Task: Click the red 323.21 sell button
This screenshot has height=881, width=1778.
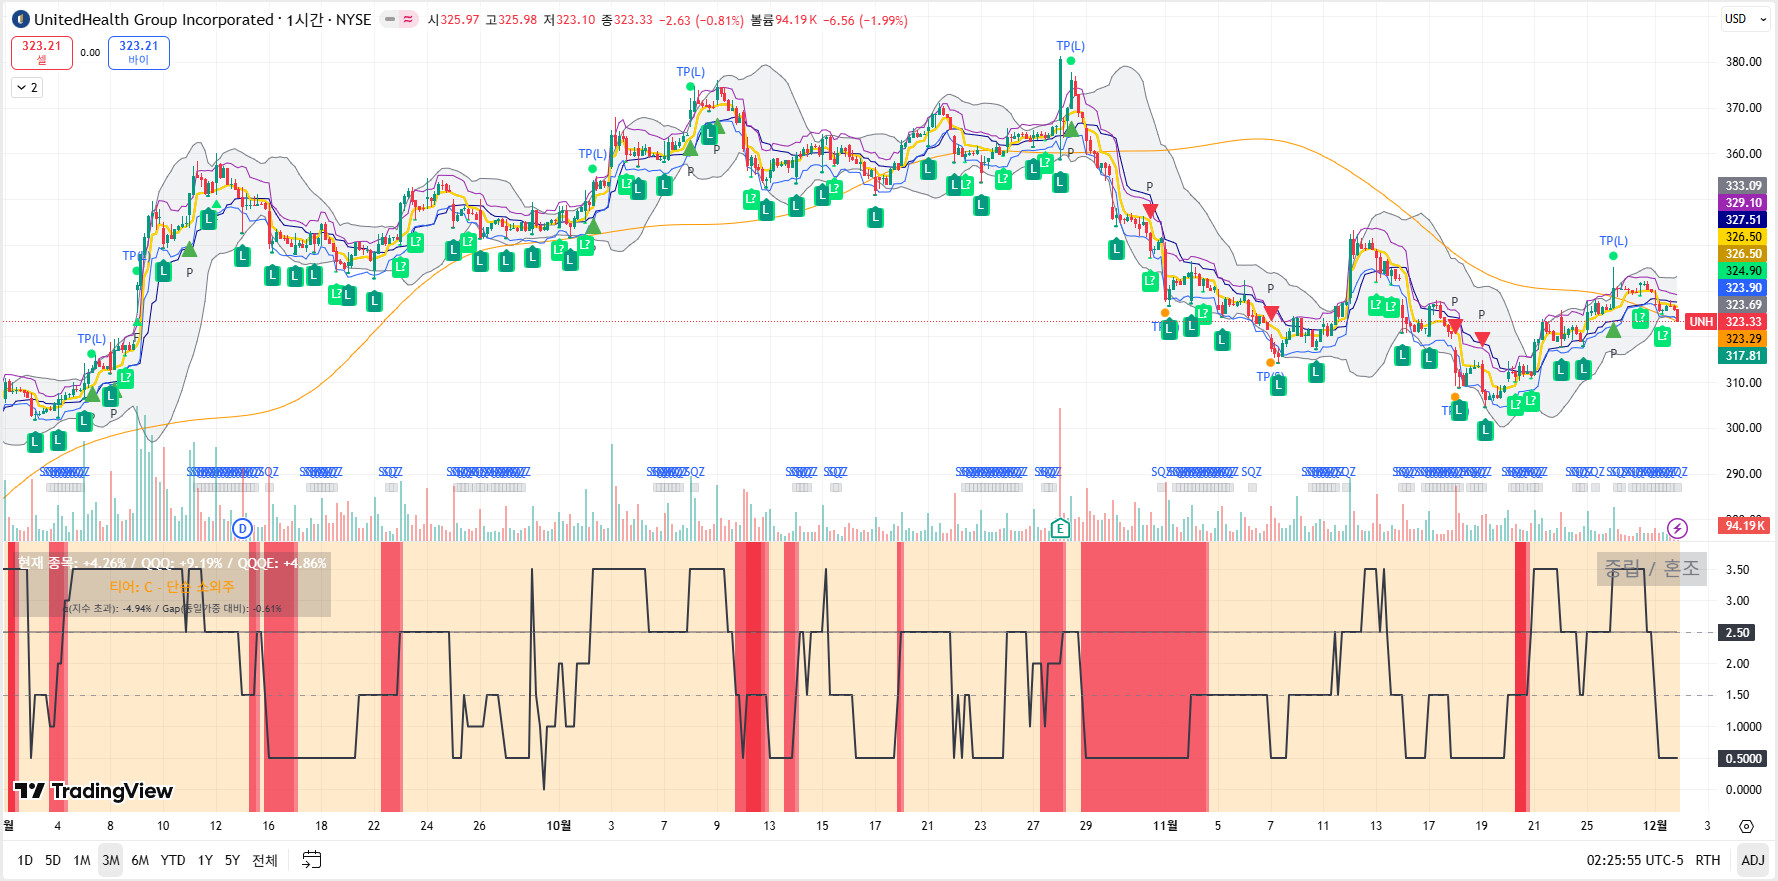Action: [42, 52]
